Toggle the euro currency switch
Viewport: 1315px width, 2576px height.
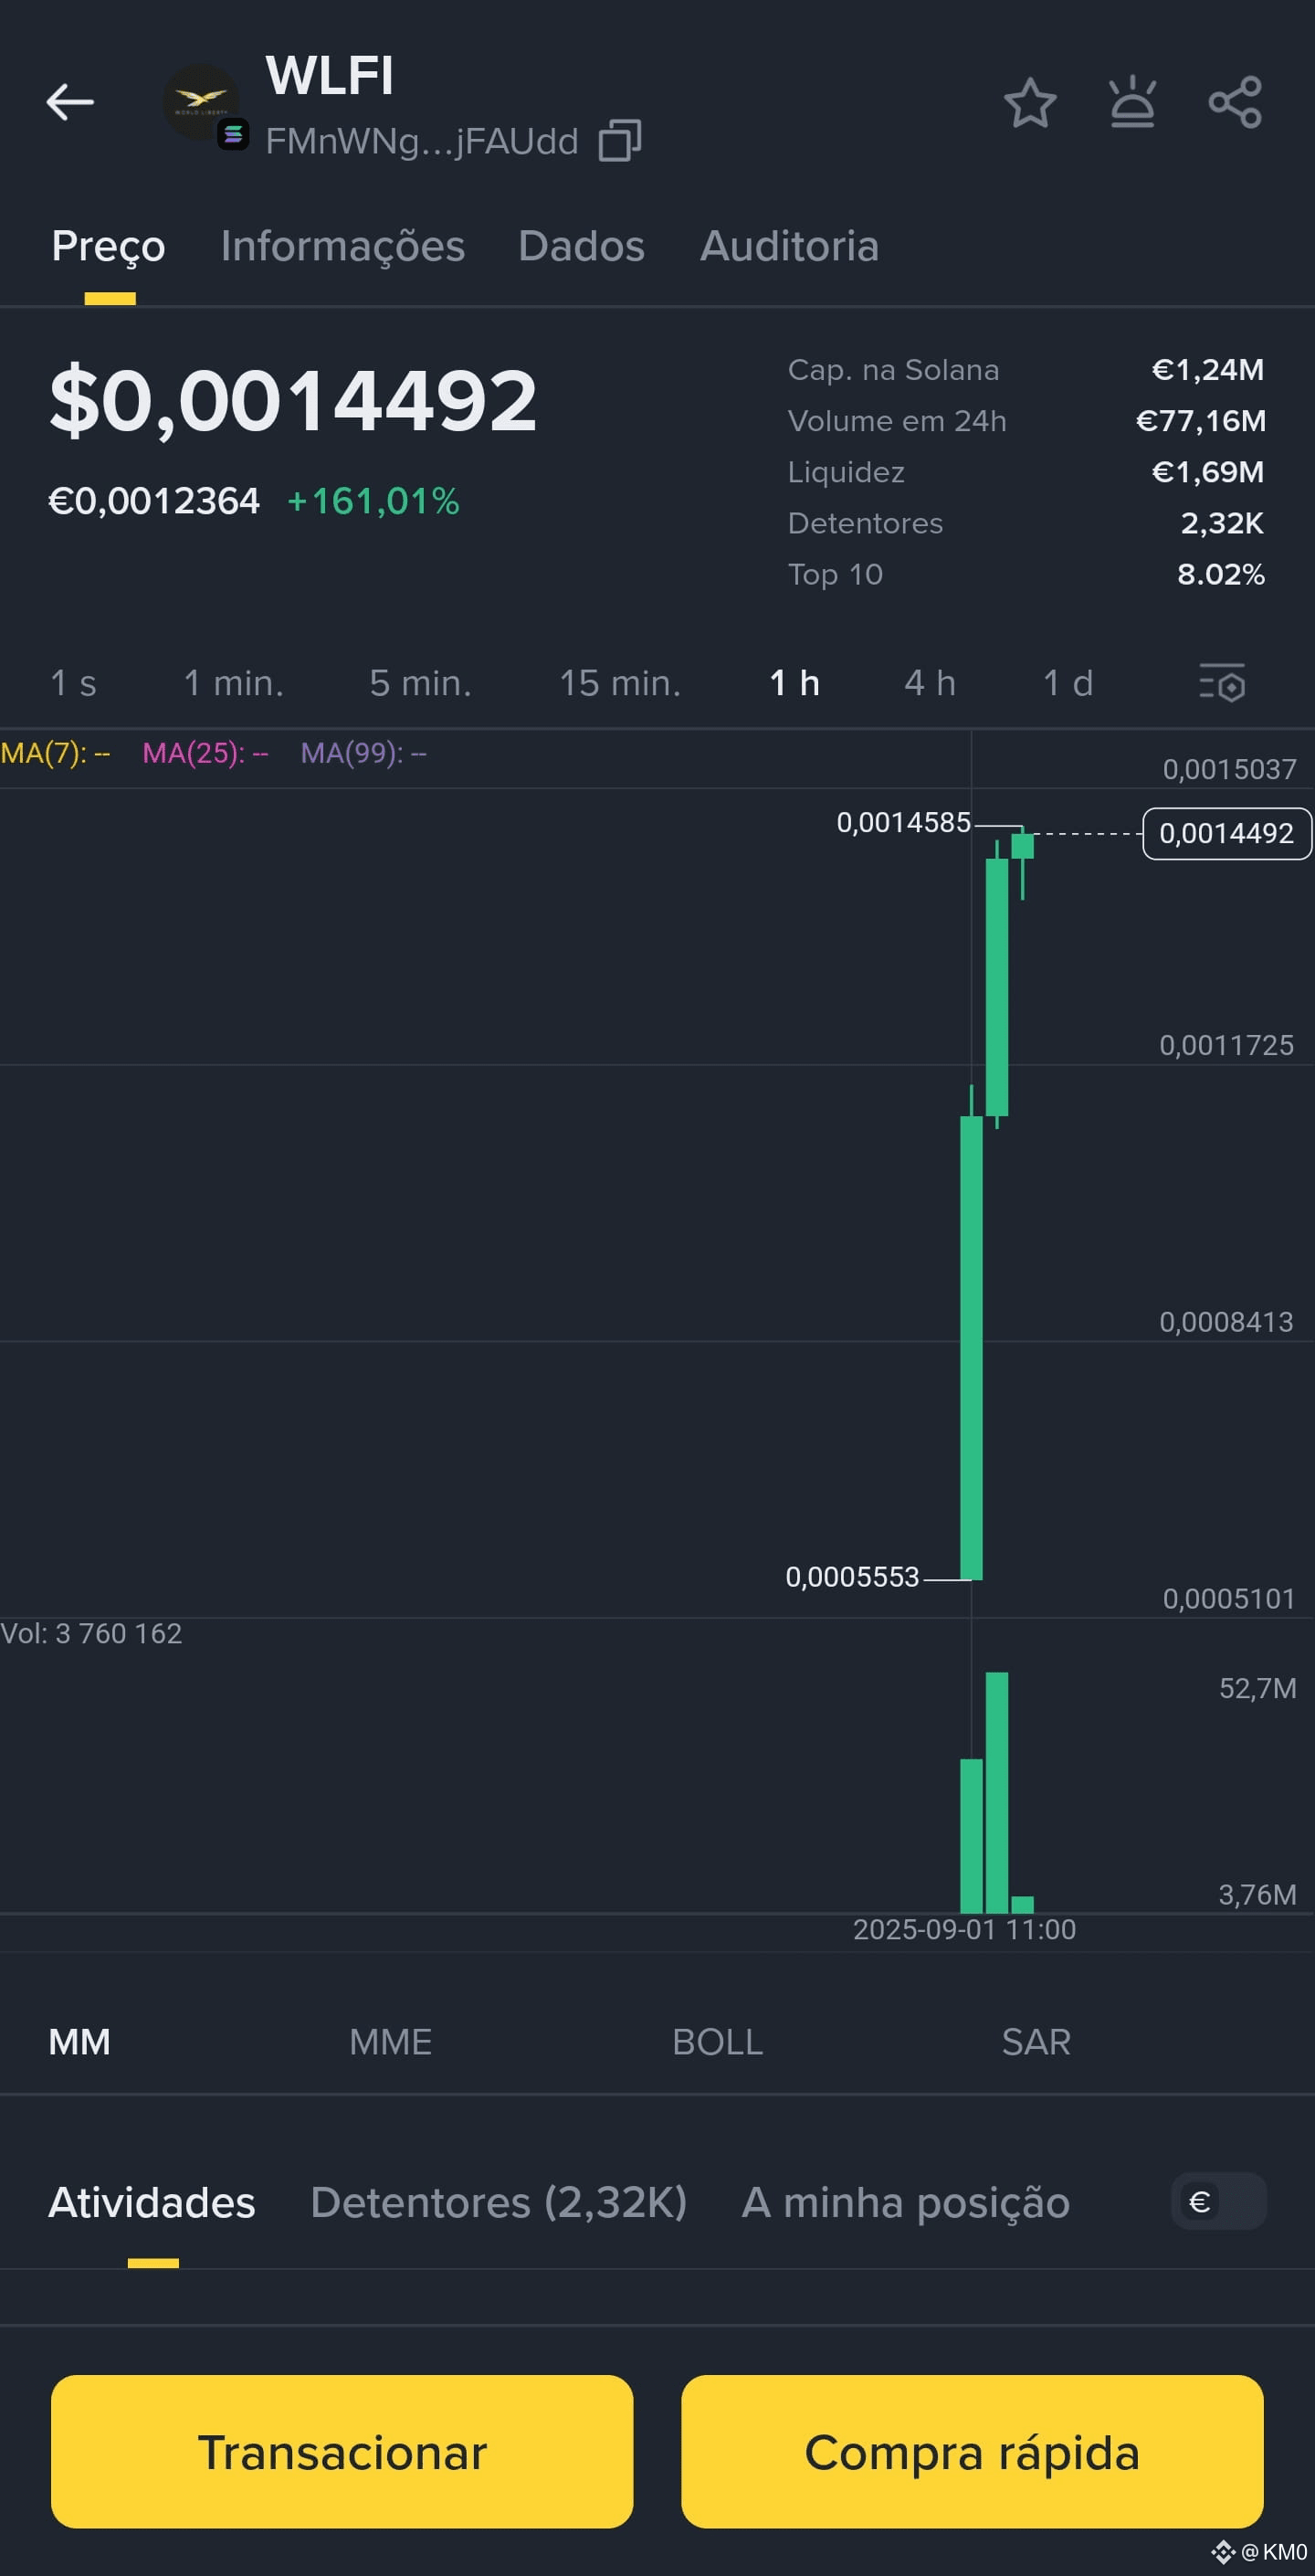pyautogui.click(x=1219, y=2201)
